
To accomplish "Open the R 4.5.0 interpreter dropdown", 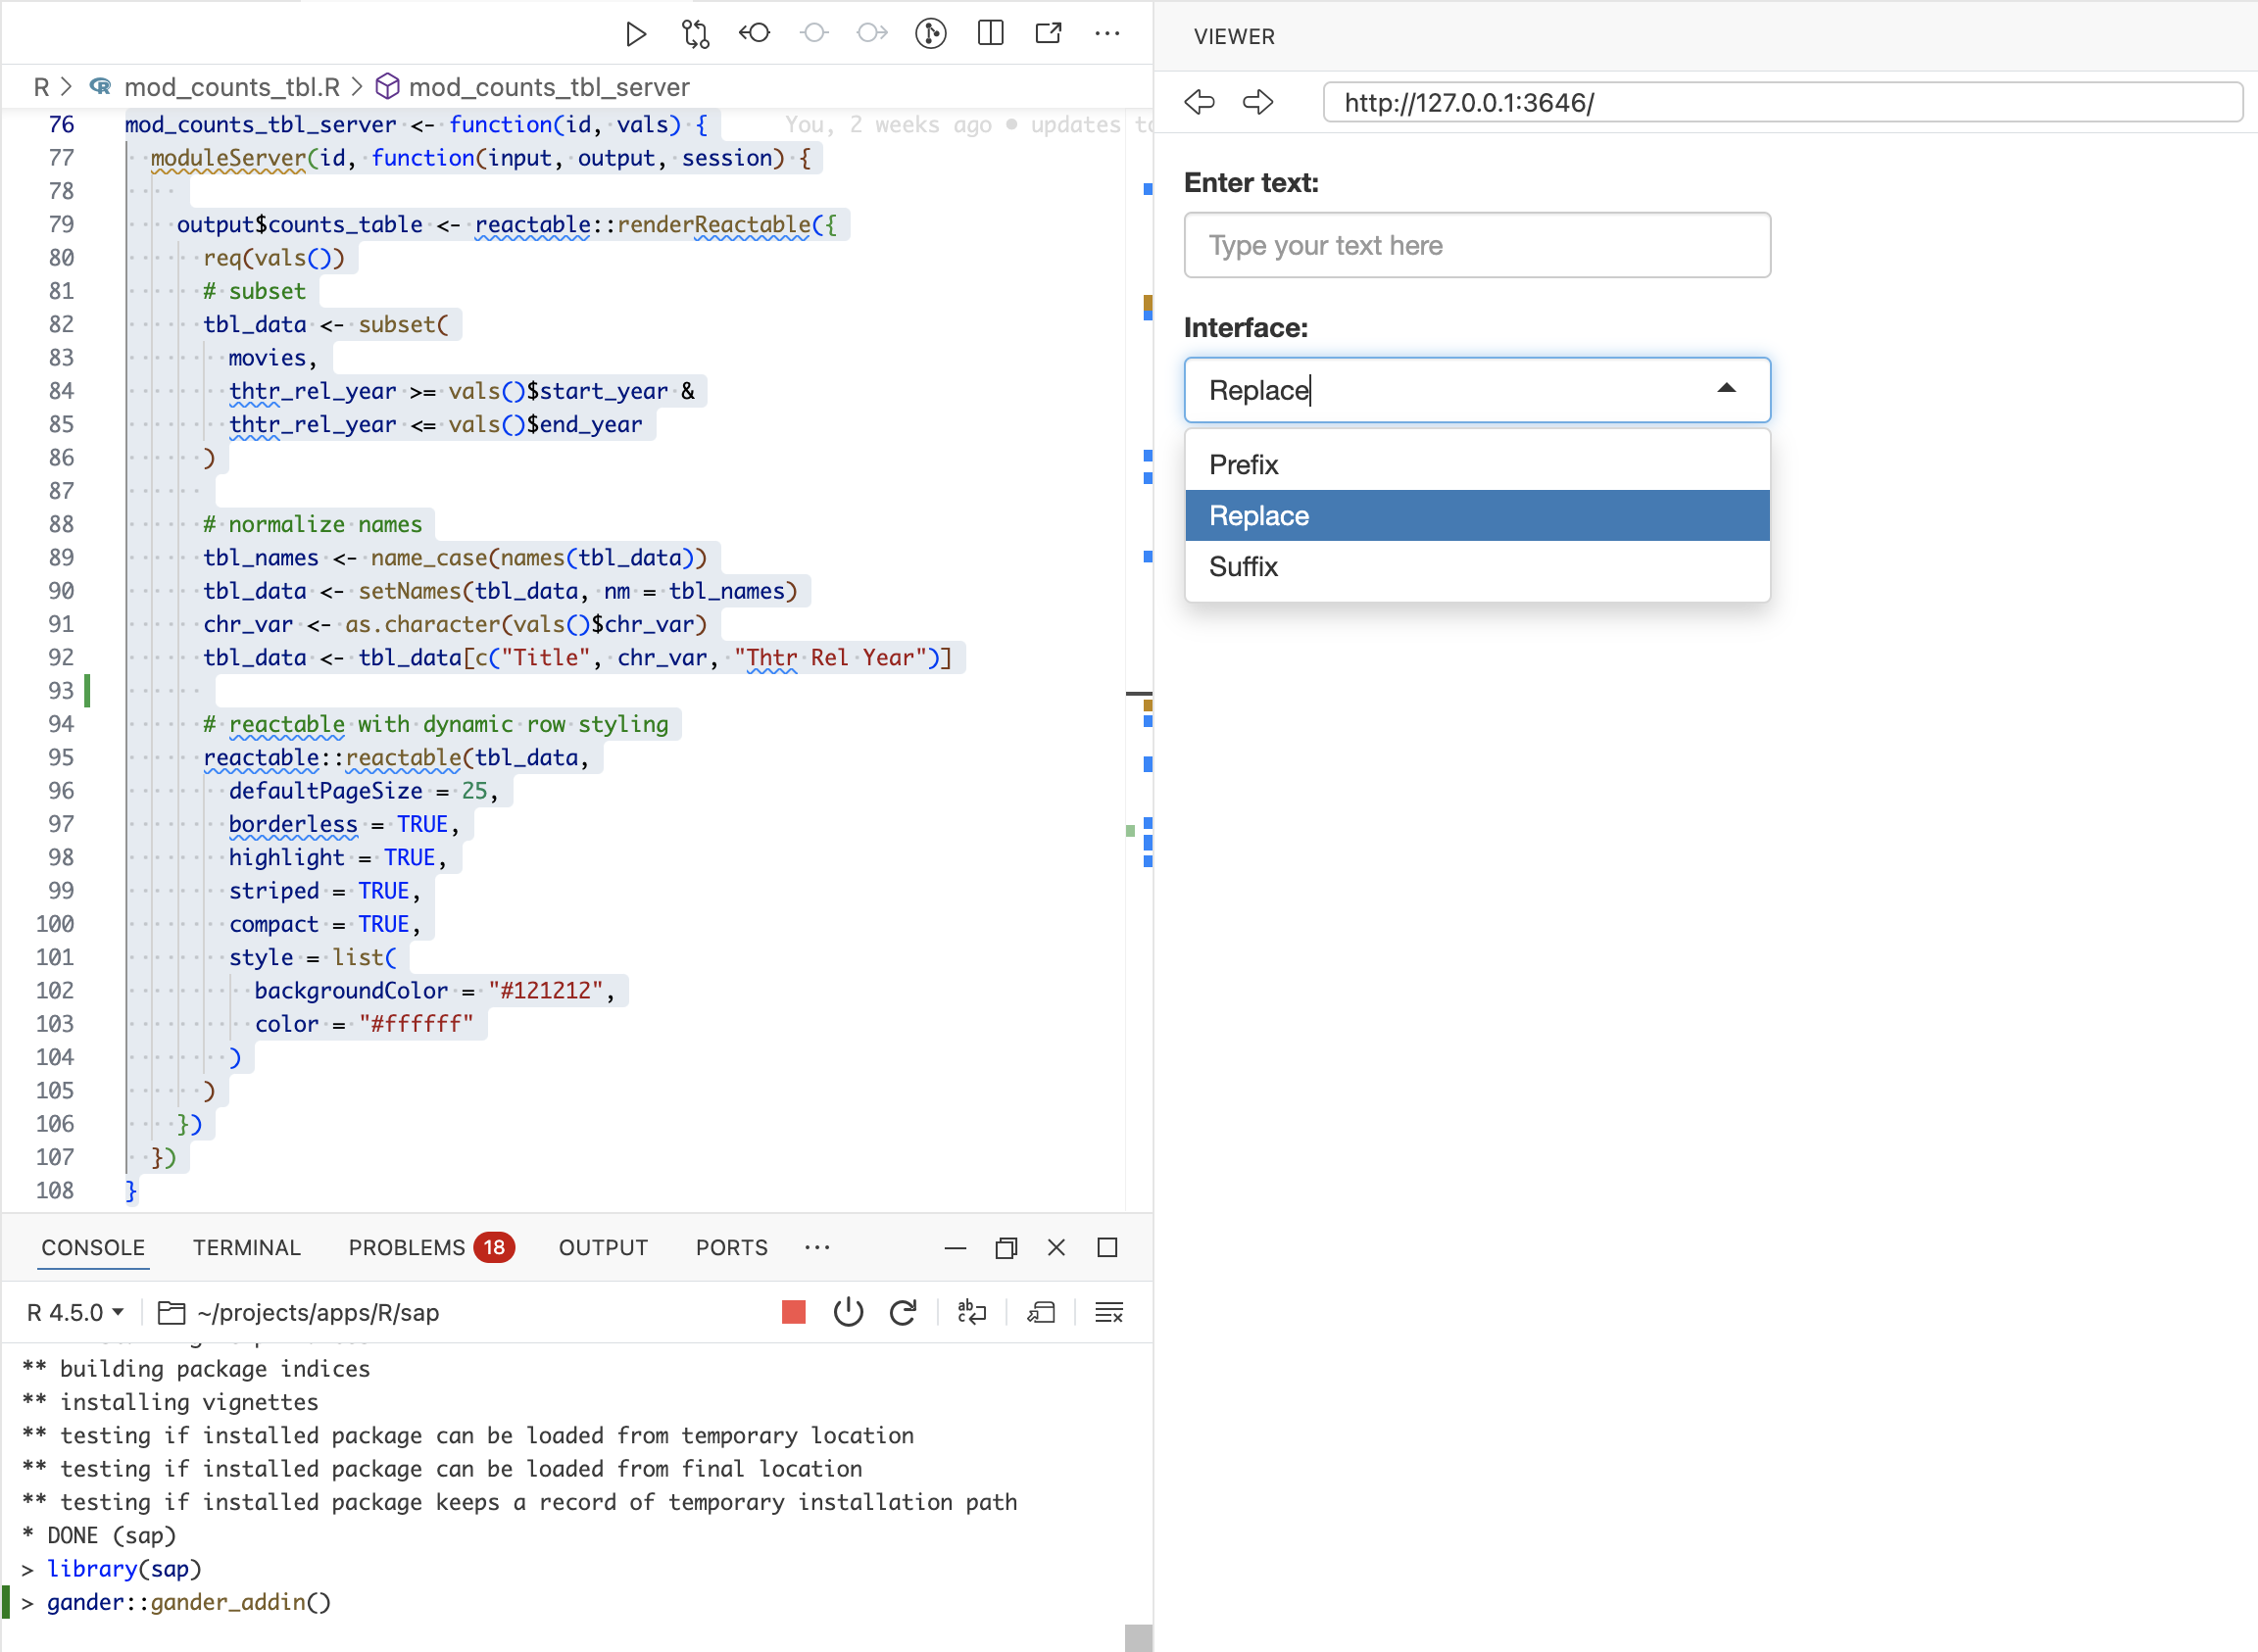I will (x=75, y=1312).
